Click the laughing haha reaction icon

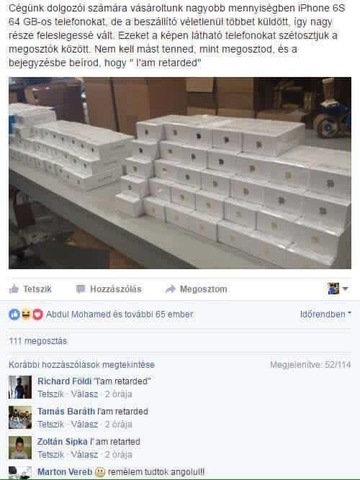(x=26, y=314)
